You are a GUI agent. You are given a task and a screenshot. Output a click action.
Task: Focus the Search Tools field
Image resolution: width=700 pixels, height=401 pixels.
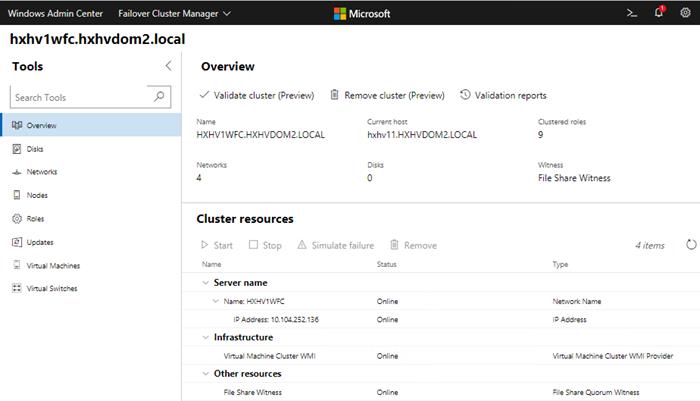click(x=90, y=97)
